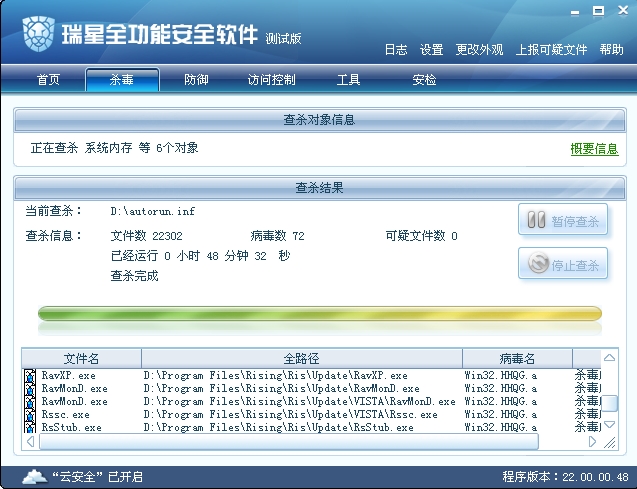Sort results by 文件名 column header
The image size is (637, 489).
pyautogui.click(x=81, y=358)
